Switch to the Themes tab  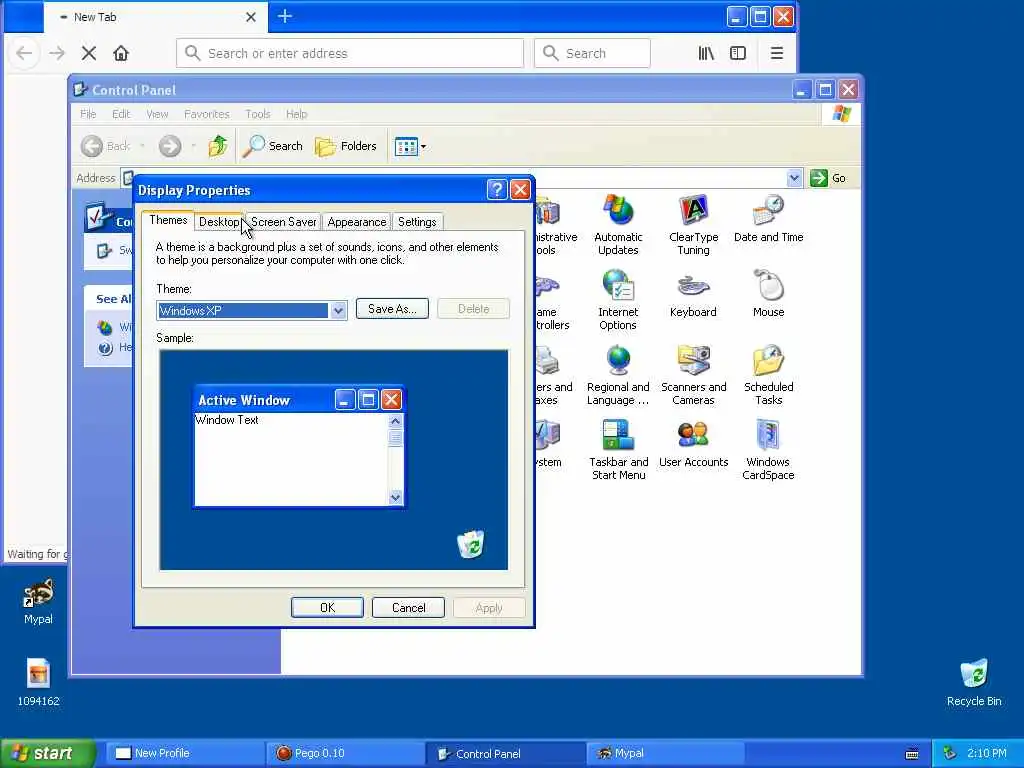[168, 220]
